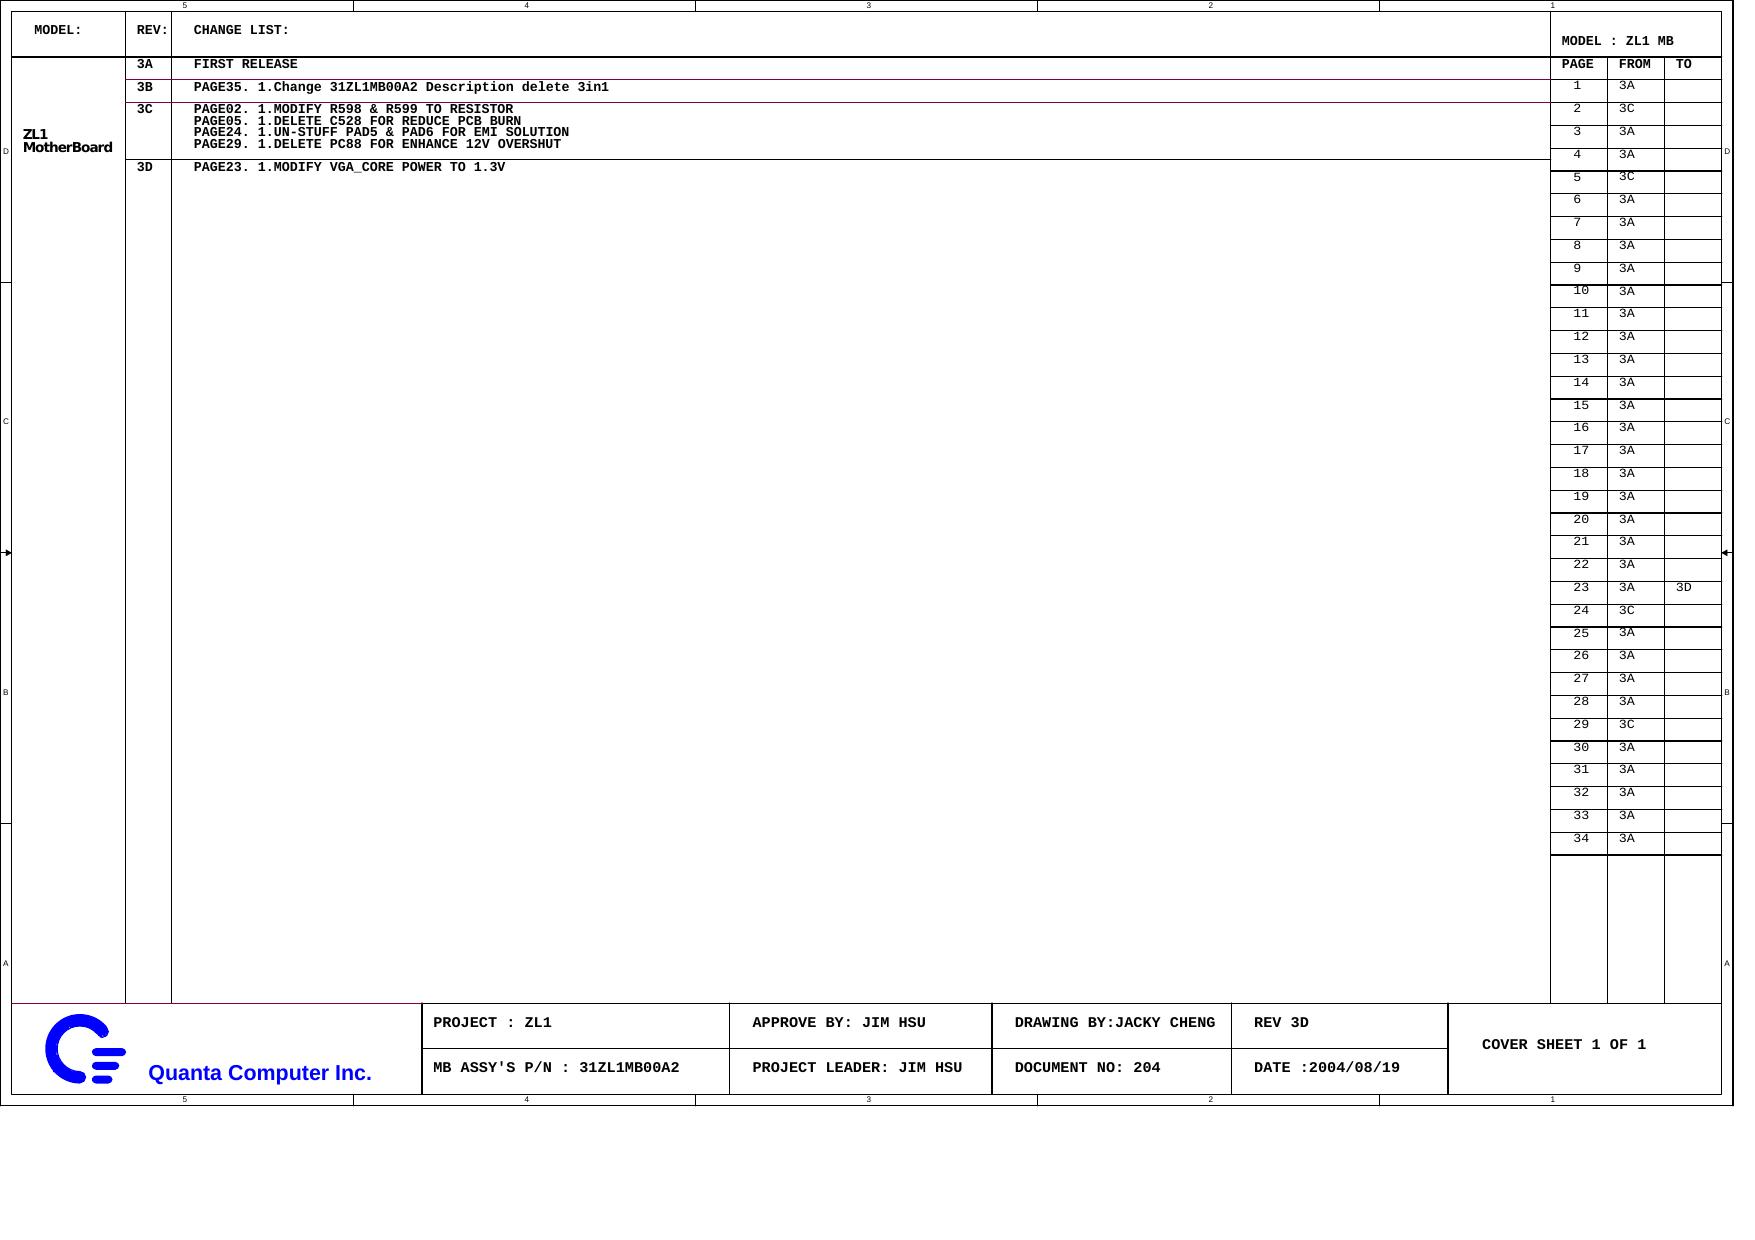Click the '3D' TO value for page 23
Viewport: 1755px width, 1240px height.
click(1683, 588)
